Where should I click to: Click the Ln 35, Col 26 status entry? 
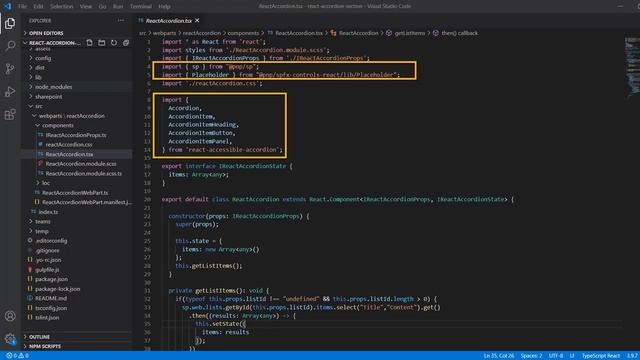(x=498, y=356)
